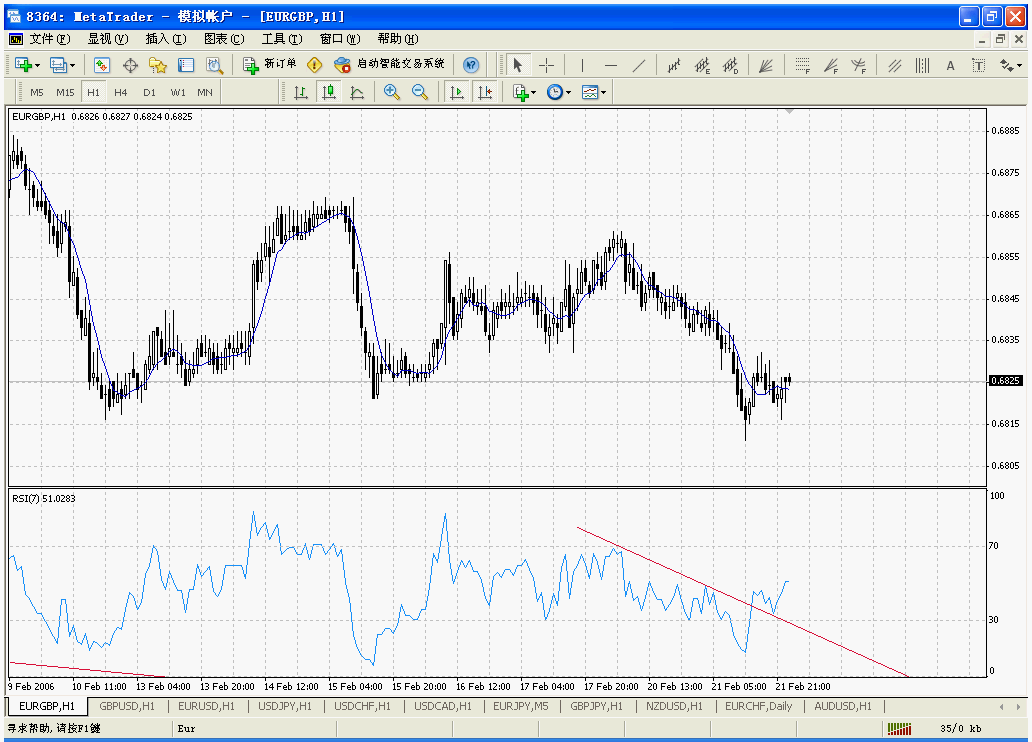Select the D1 timeframe
The width and height of the screenshot is (1032, 742).
(x=149, y=92)
